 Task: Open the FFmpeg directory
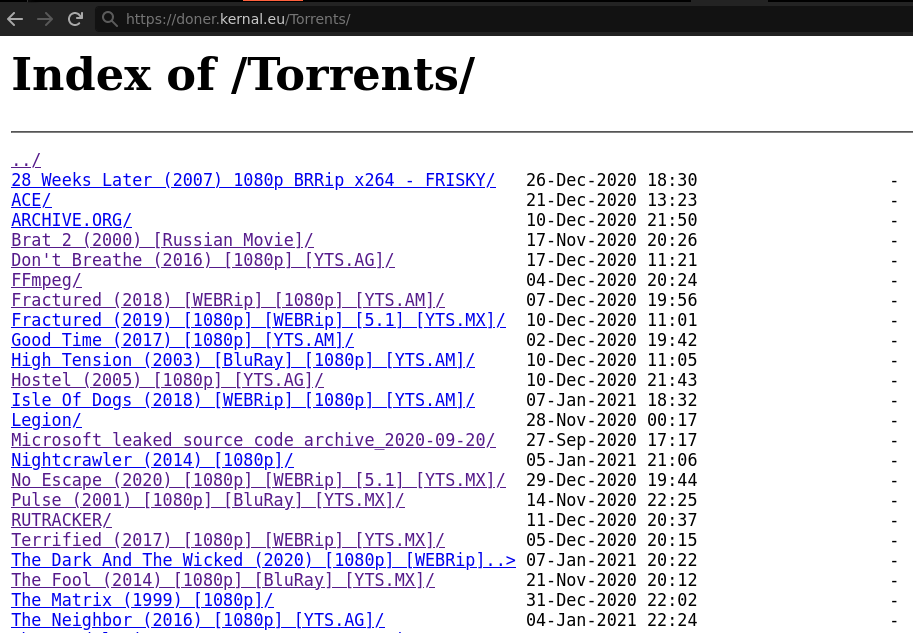pos(46,280)
